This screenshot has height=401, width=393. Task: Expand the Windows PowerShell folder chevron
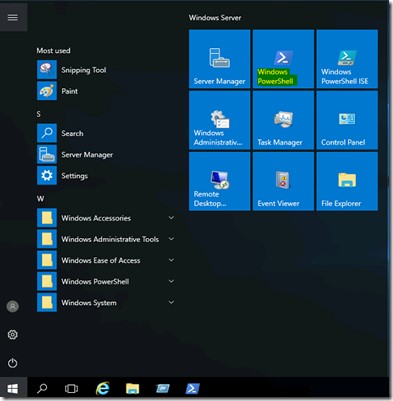coord(171,281)
